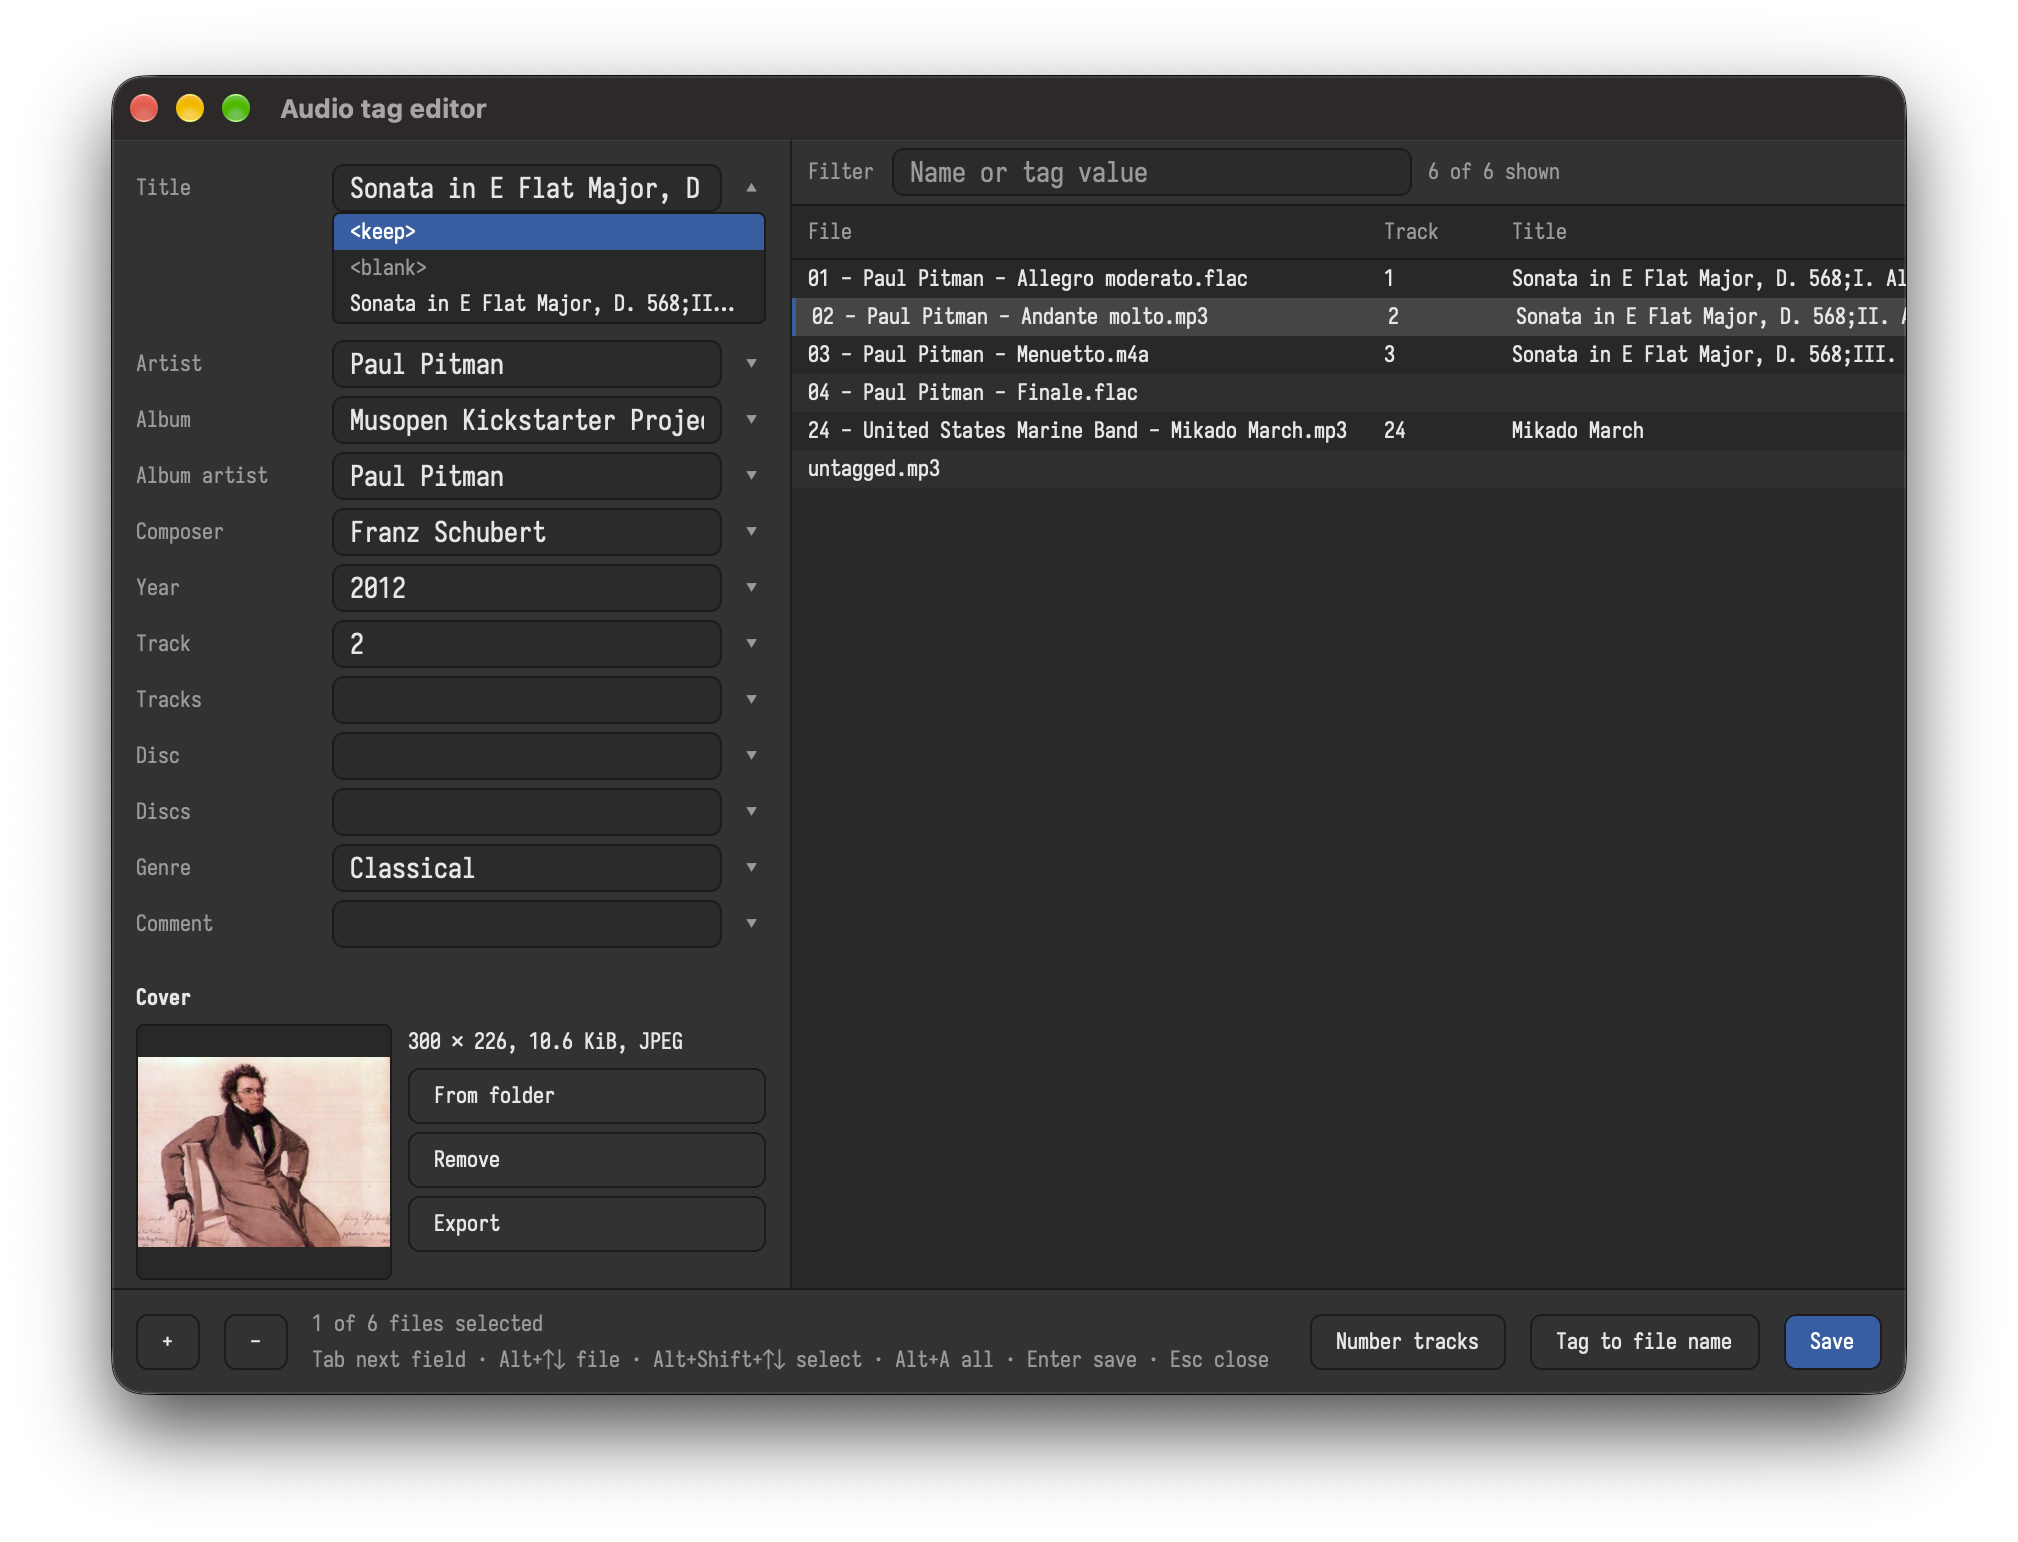Click the Schubert cover art thumbnail

click(x=264, y=1152)
